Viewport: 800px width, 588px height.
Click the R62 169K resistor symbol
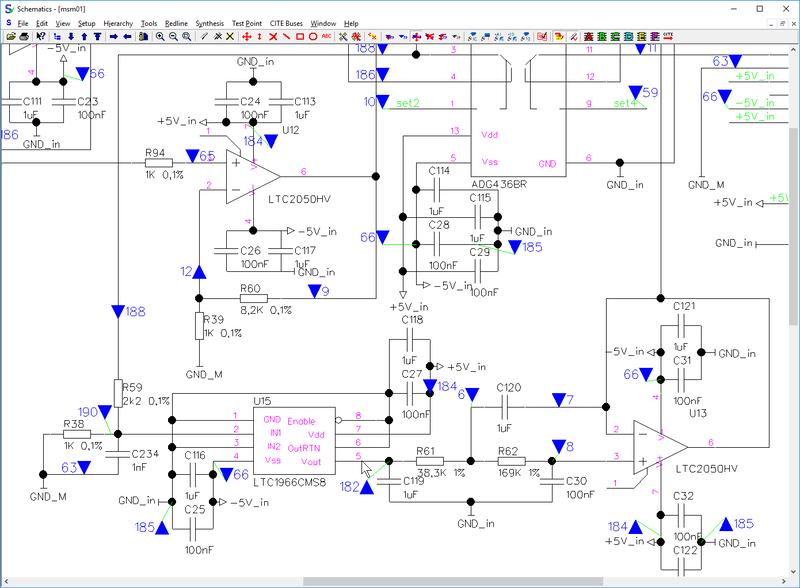coord(511,461)
